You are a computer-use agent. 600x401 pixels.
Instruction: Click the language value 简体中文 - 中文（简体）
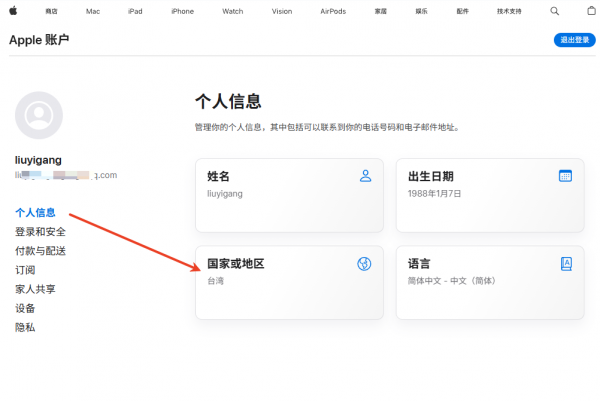click(452, 281)
